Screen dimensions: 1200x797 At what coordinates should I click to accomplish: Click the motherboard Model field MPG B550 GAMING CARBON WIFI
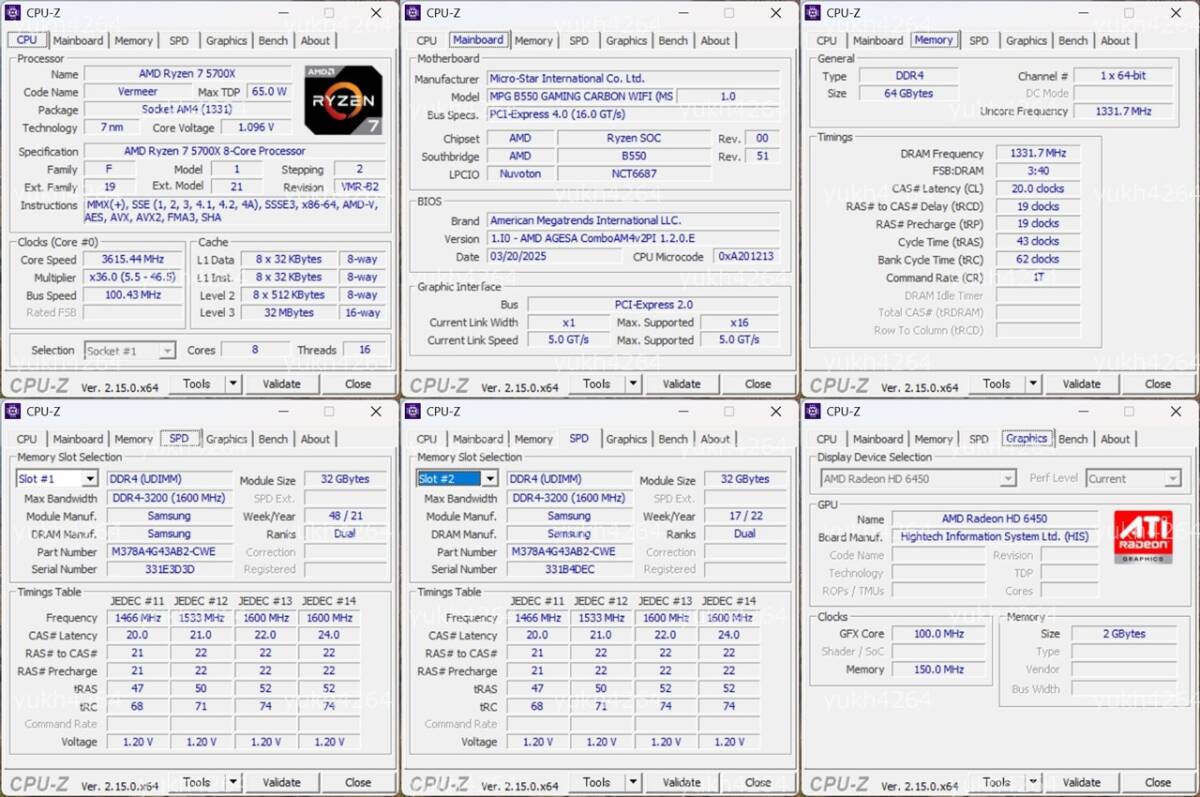(581, 97)
